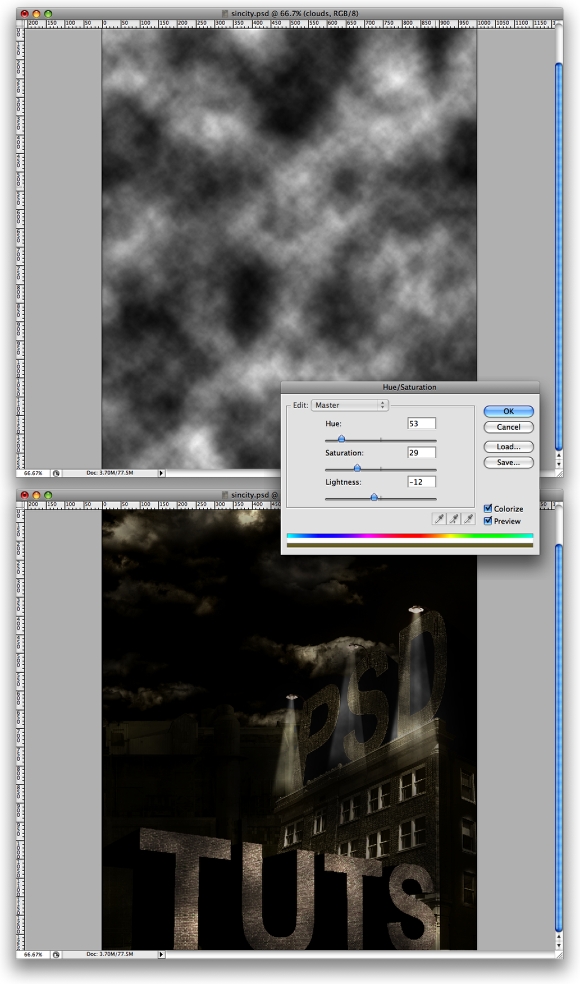
Task: Click the Lightness slider handle
Action: click(374, 497)
